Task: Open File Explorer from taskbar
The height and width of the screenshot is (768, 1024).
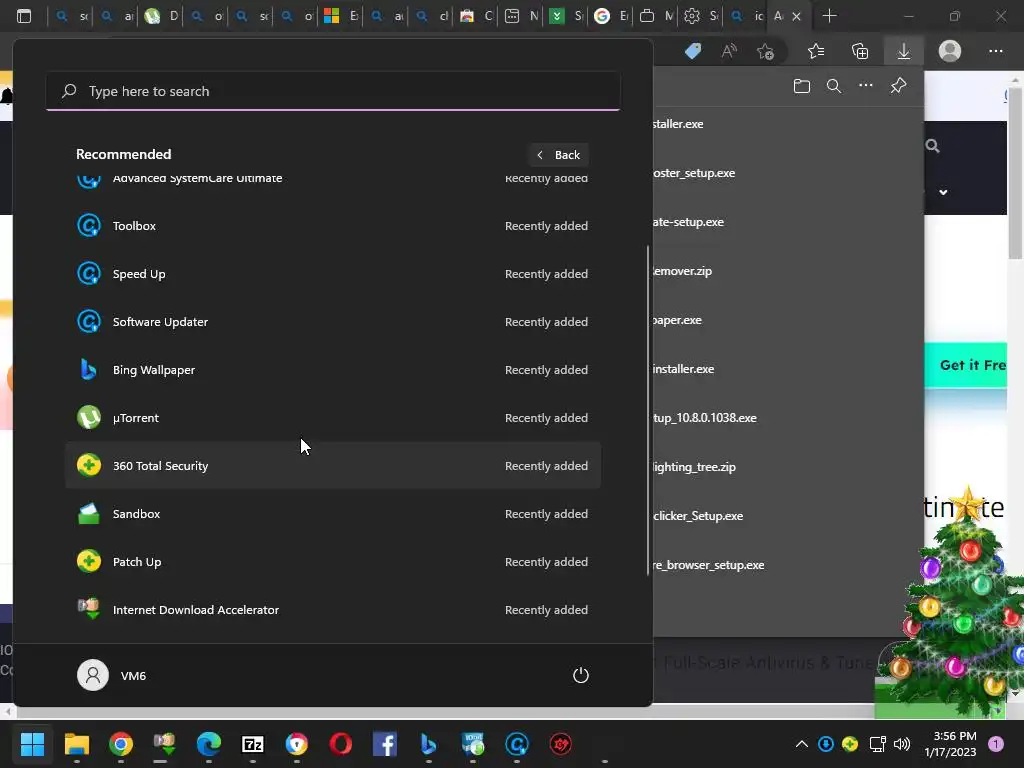Action: click(76, 744)
